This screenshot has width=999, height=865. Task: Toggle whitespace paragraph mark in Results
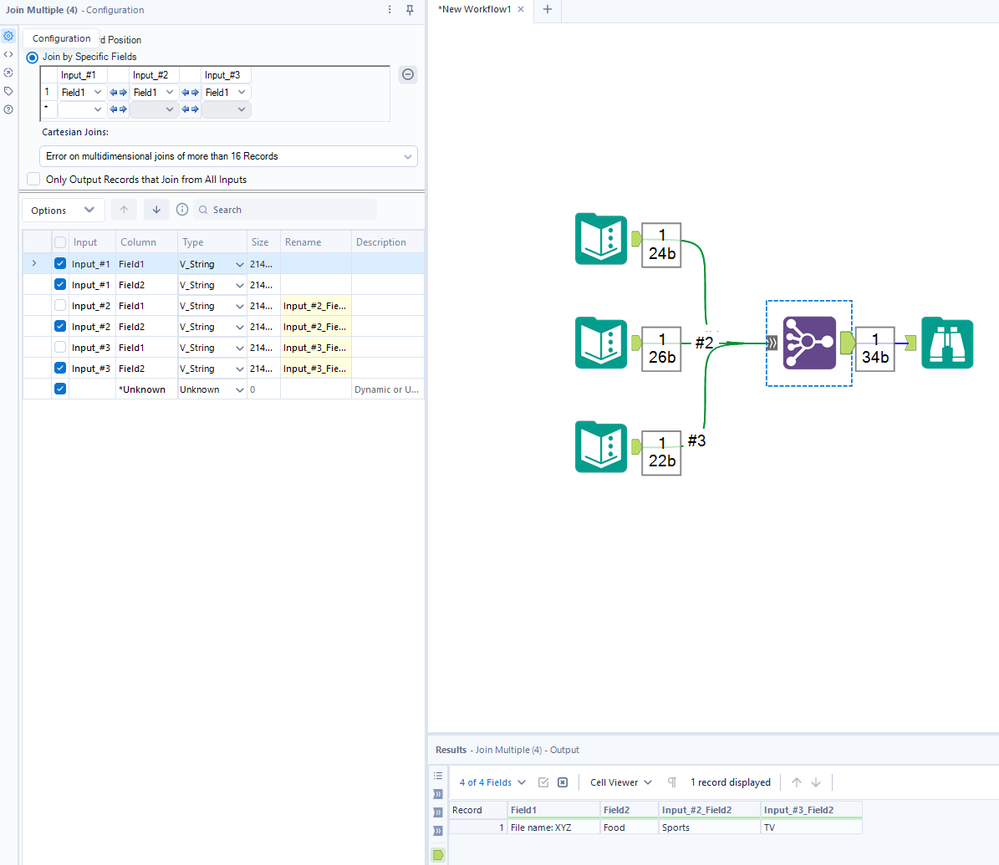click(672, 782)
